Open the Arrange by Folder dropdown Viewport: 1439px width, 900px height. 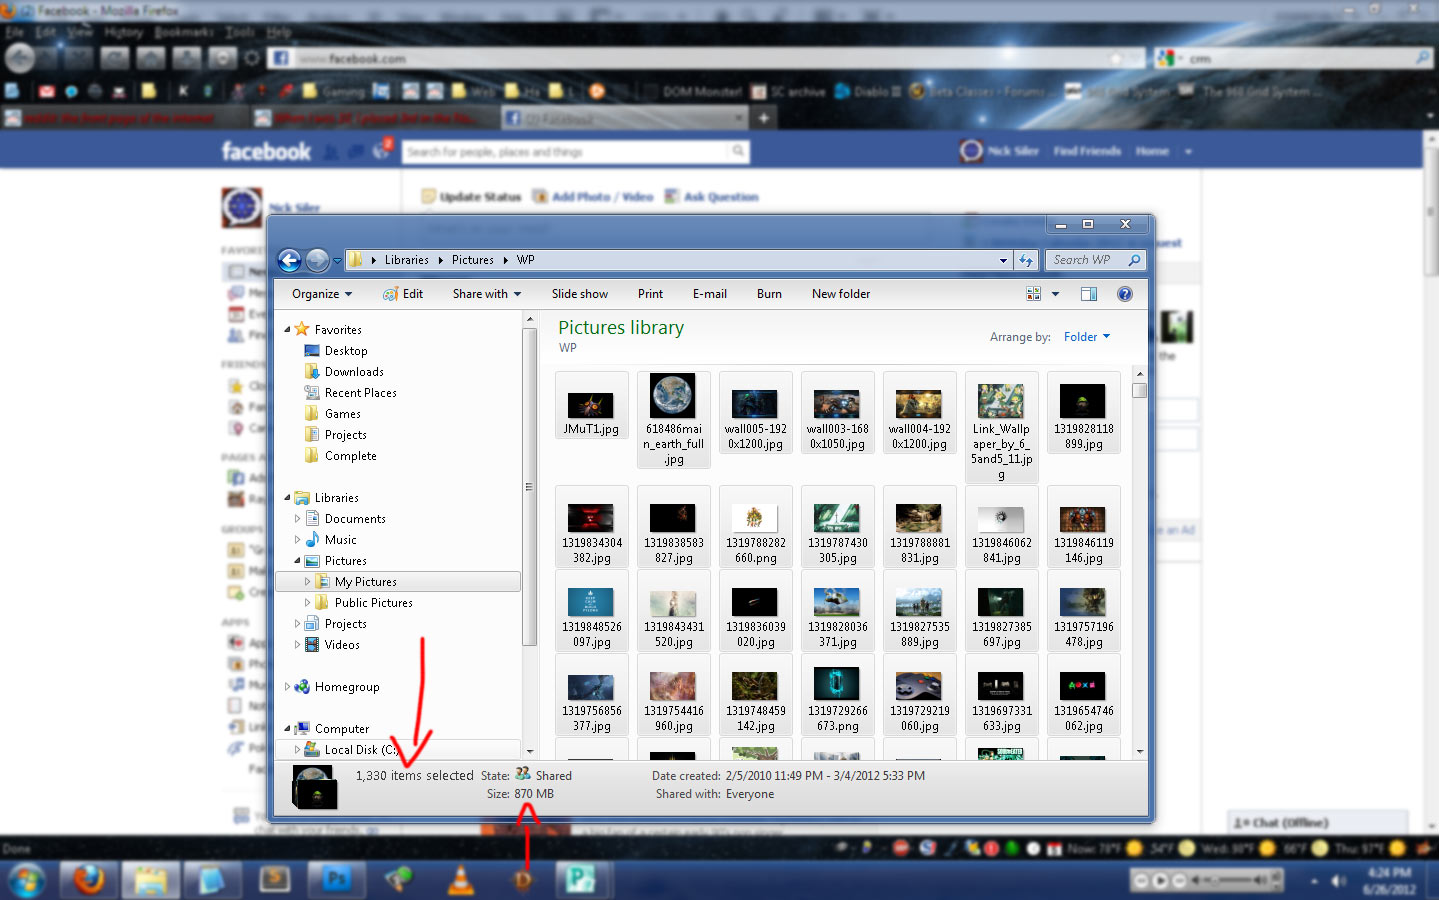1086,337
